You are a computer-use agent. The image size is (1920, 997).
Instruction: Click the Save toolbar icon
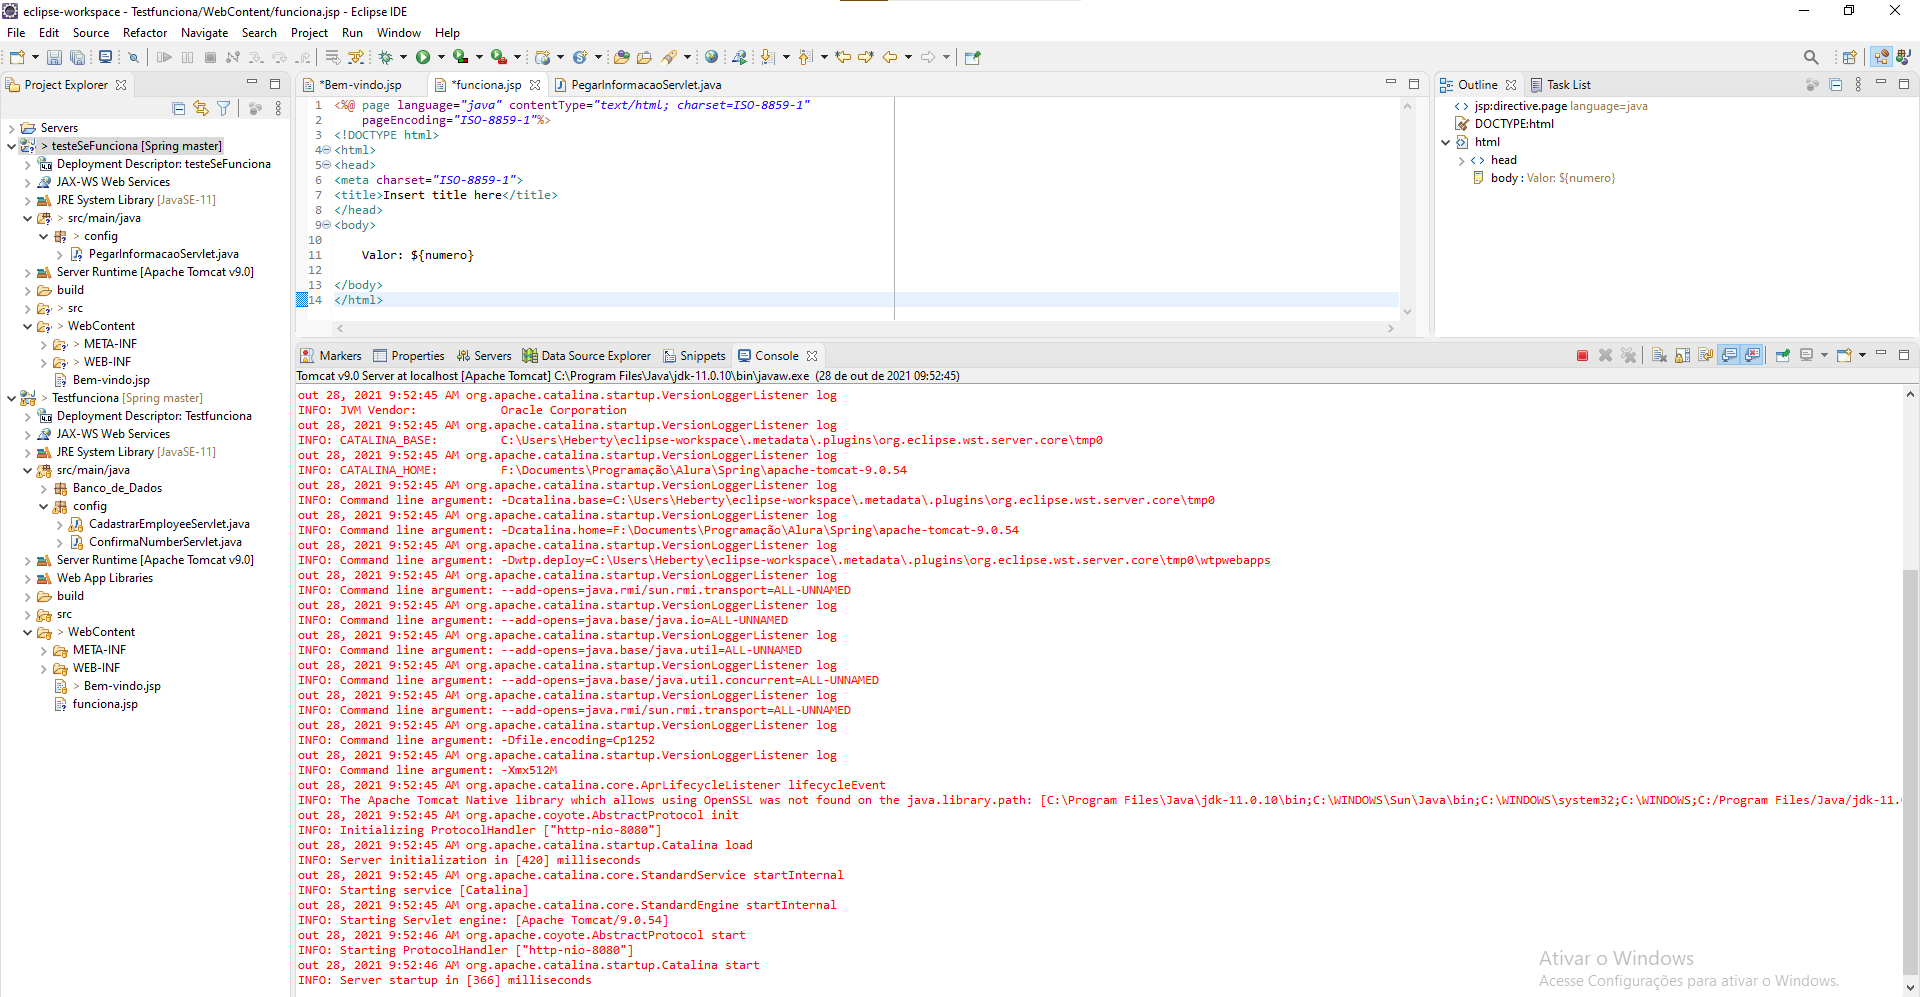[55, 58]
